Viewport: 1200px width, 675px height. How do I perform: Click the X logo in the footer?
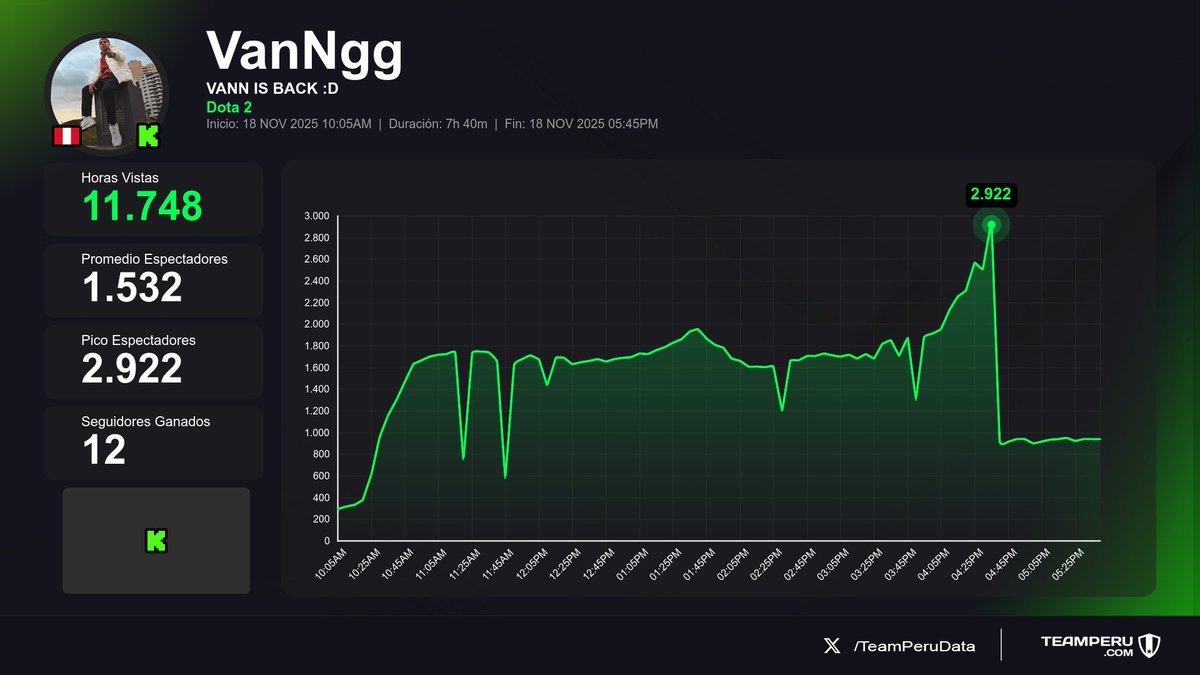click(832, 646)
